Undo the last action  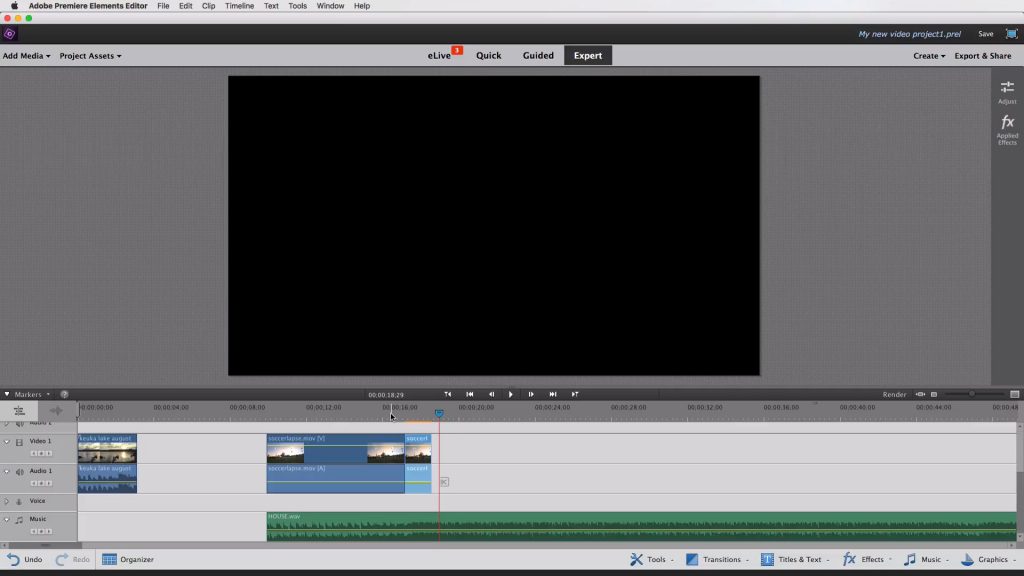tap(25, 560)
